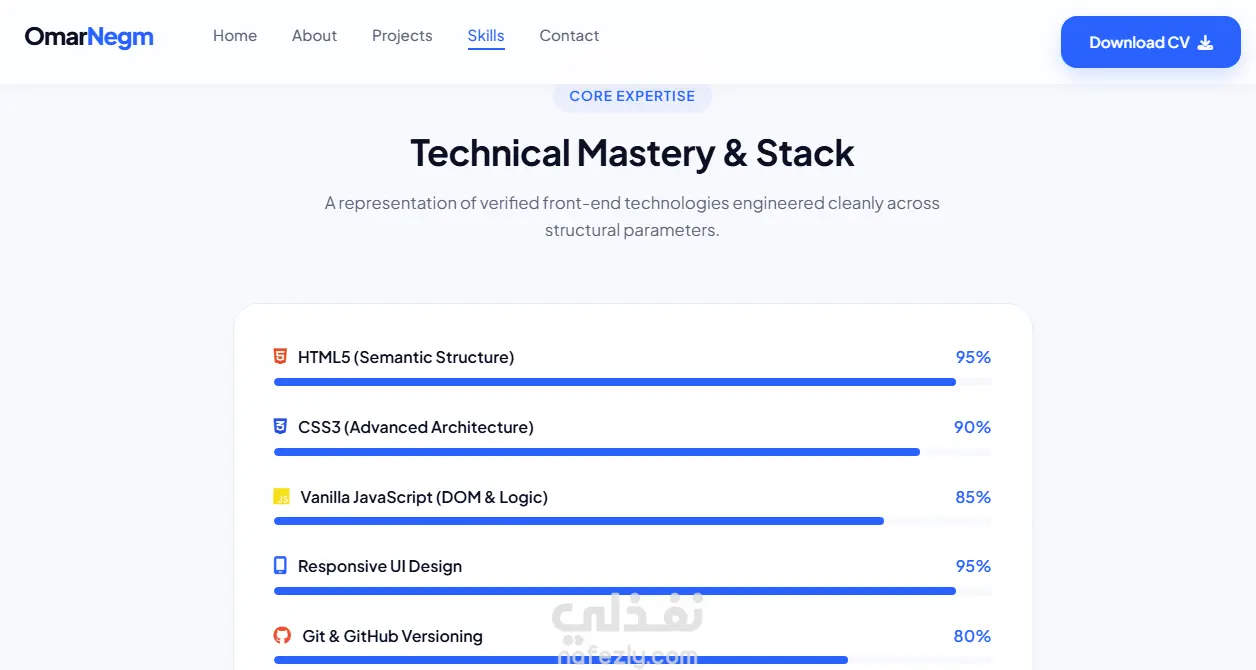
Task: Open the Projects nav item
Action: point(402,35)
